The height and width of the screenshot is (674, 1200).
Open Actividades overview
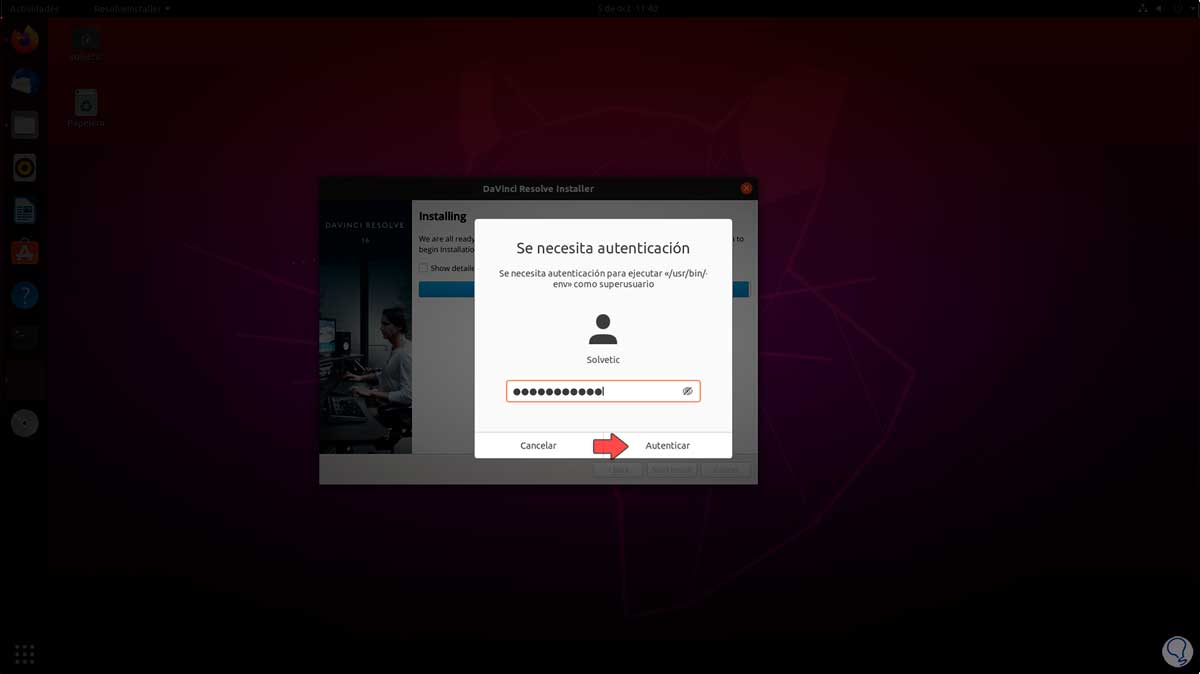tap(33, 8)
